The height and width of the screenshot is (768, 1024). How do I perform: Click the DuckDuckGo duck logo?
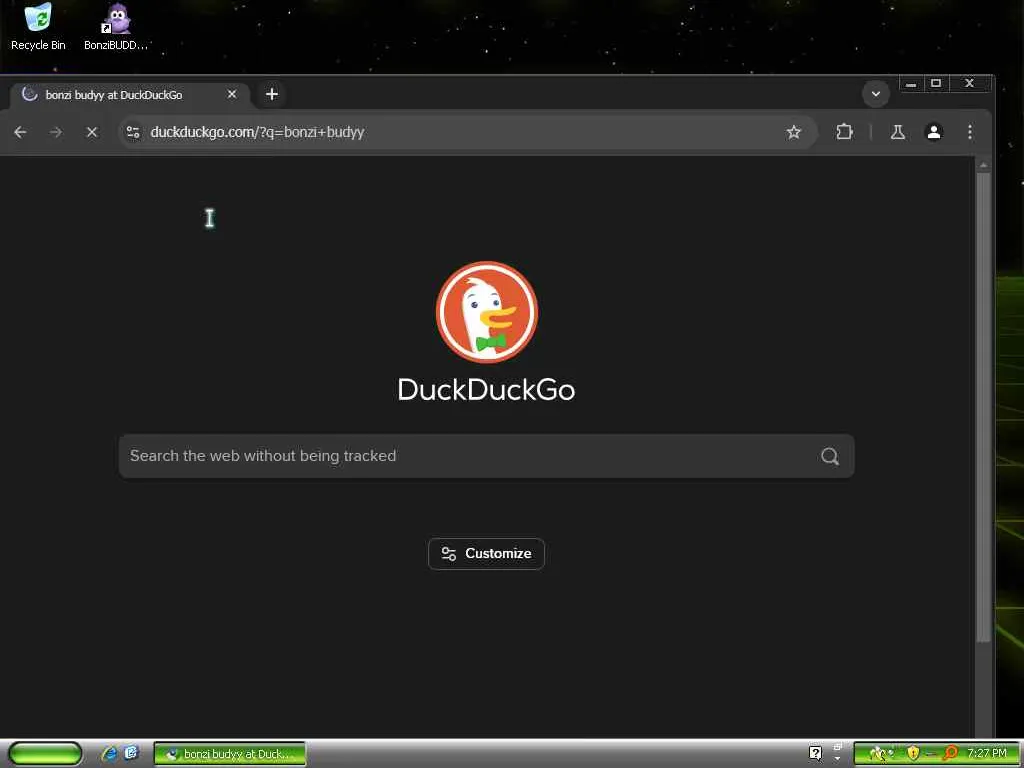(x=487, y=312)
